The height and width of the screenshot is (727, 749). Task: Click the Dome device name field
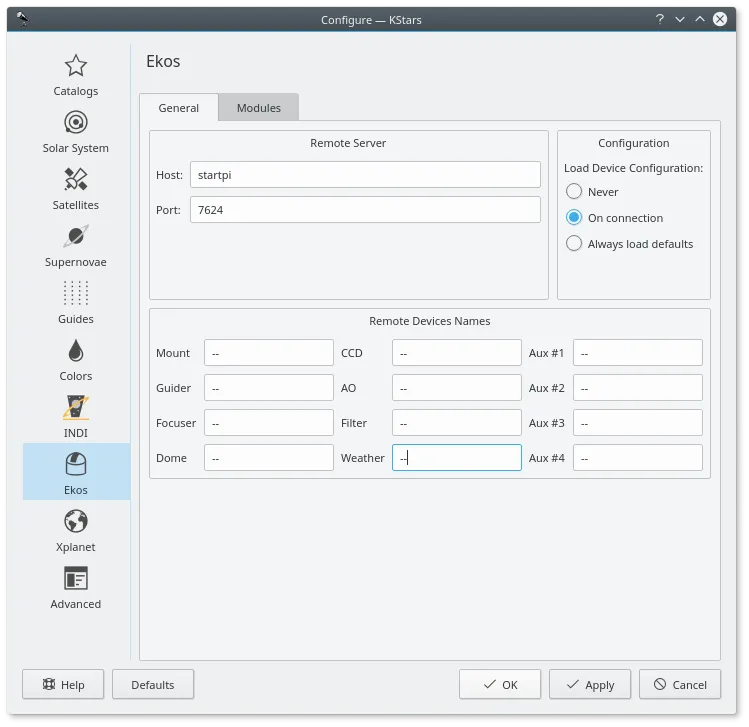coord(269,458)
